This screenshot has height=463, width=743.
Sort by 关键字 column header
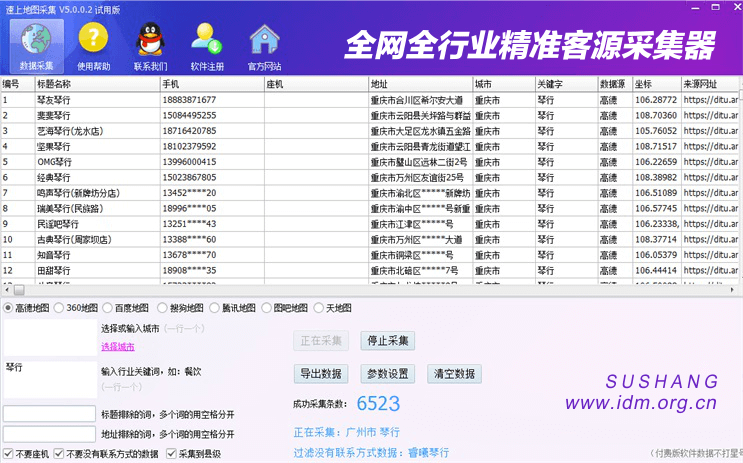tap(567, 84)
